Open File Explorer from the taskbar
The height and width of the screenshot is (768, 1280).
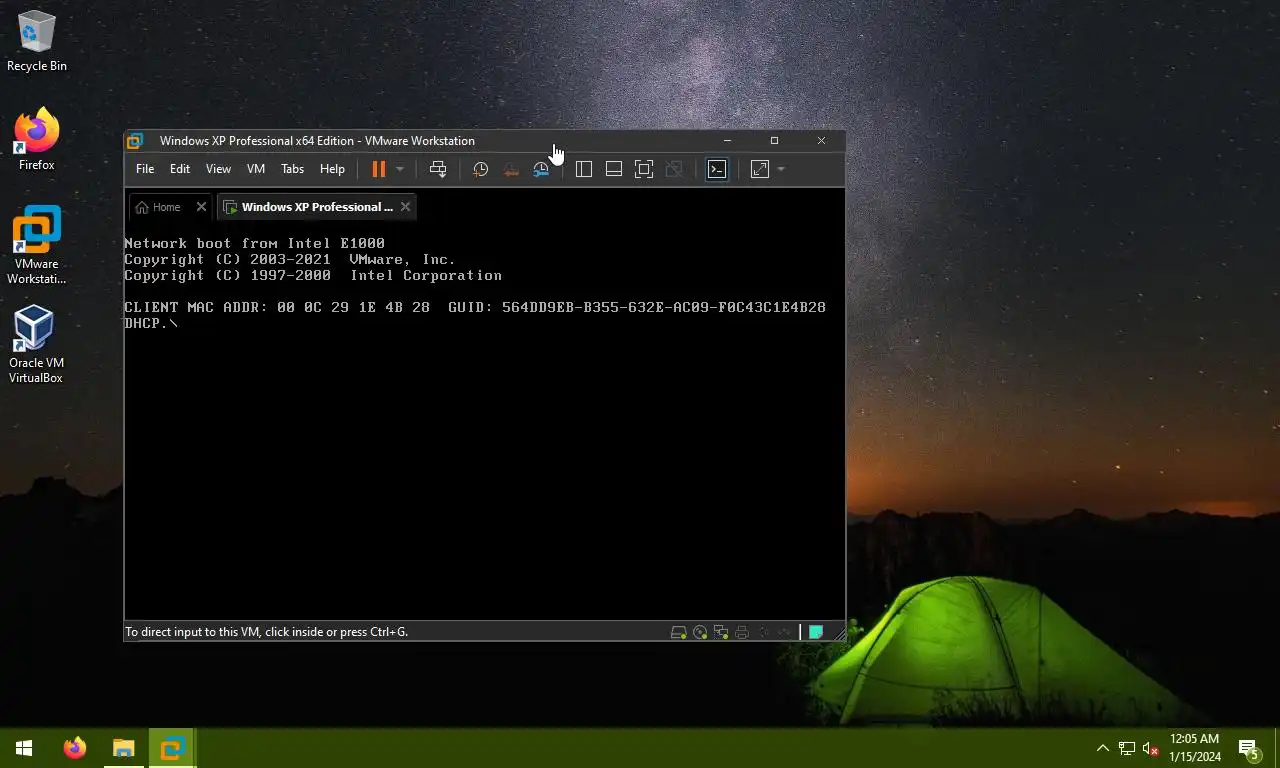[123, 748]
